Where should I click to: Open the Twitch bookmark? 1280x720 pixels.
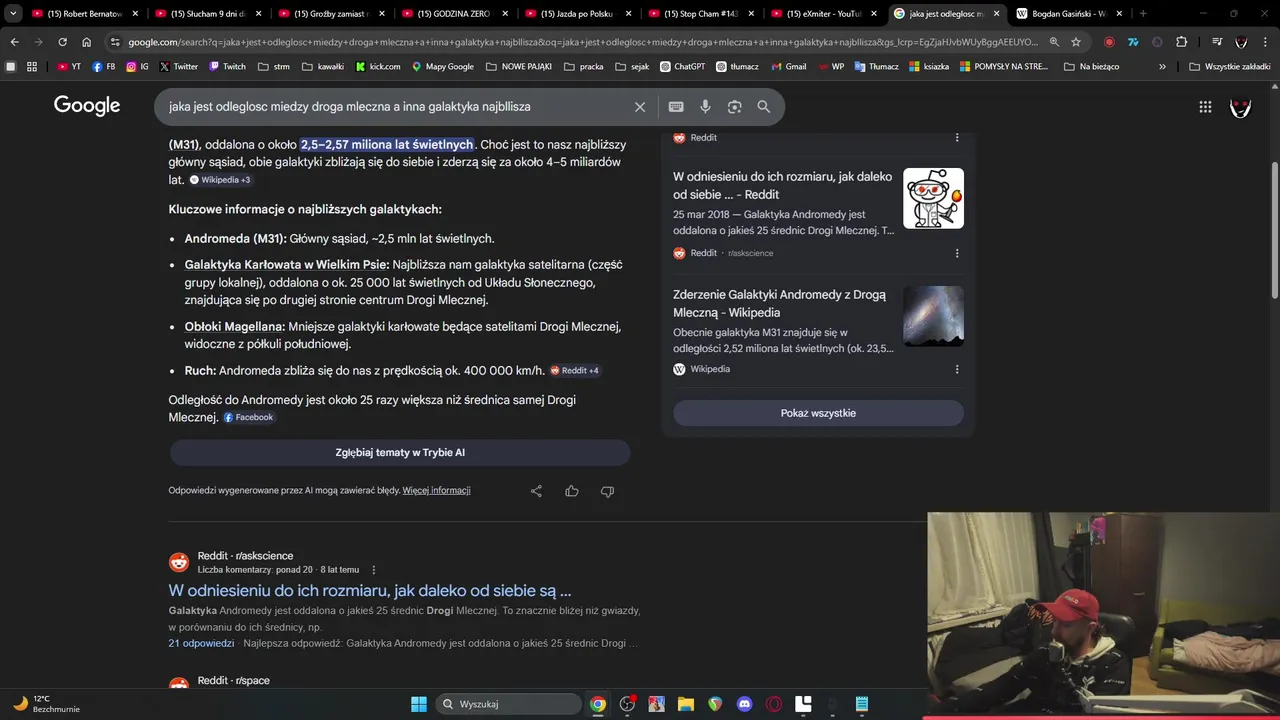227,66
